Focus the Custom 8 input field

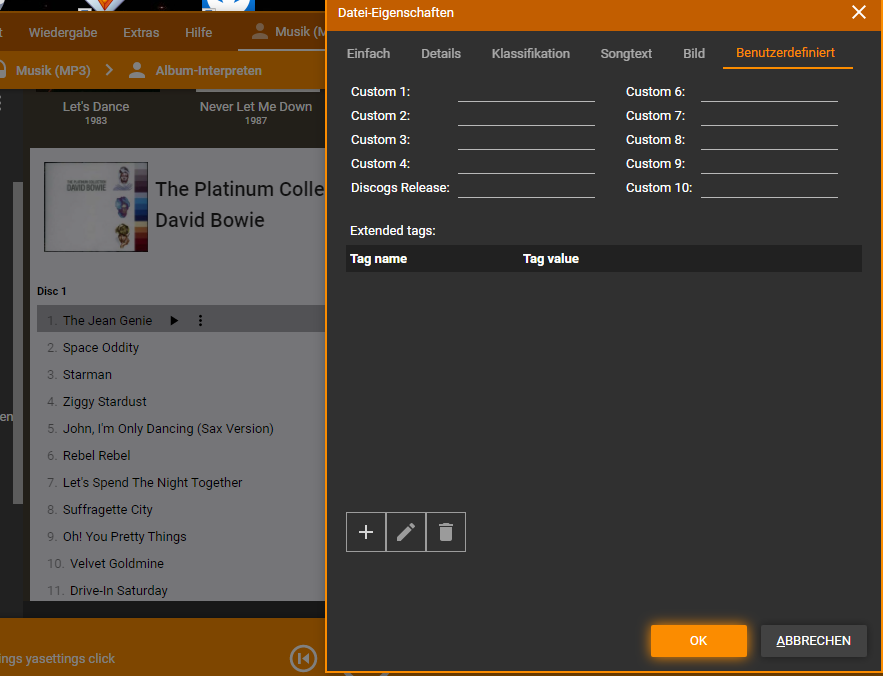(x=769, y=140)
